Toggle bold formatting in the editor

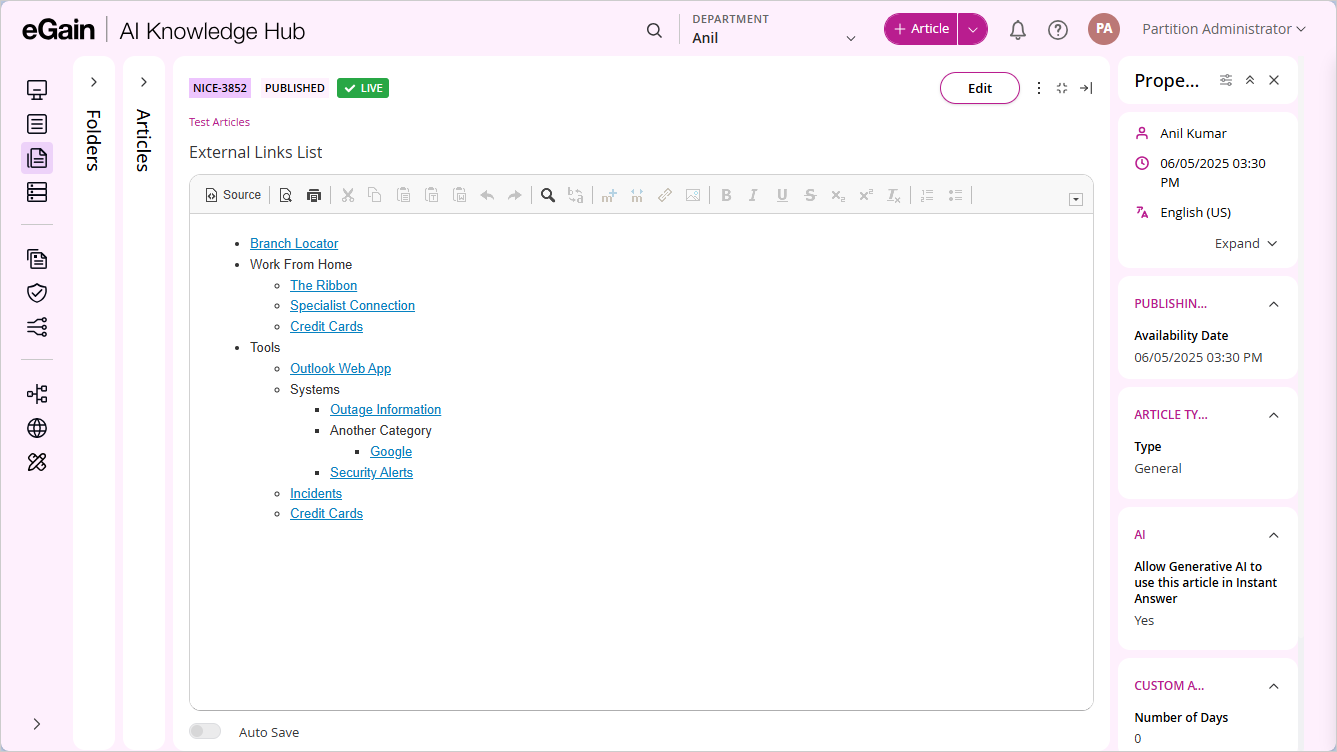tap(726, 195)
